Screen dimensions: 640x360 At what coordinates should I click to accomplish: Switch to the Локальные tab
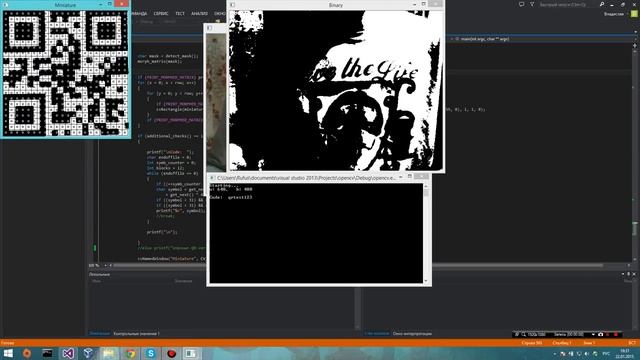coord(99,333)
